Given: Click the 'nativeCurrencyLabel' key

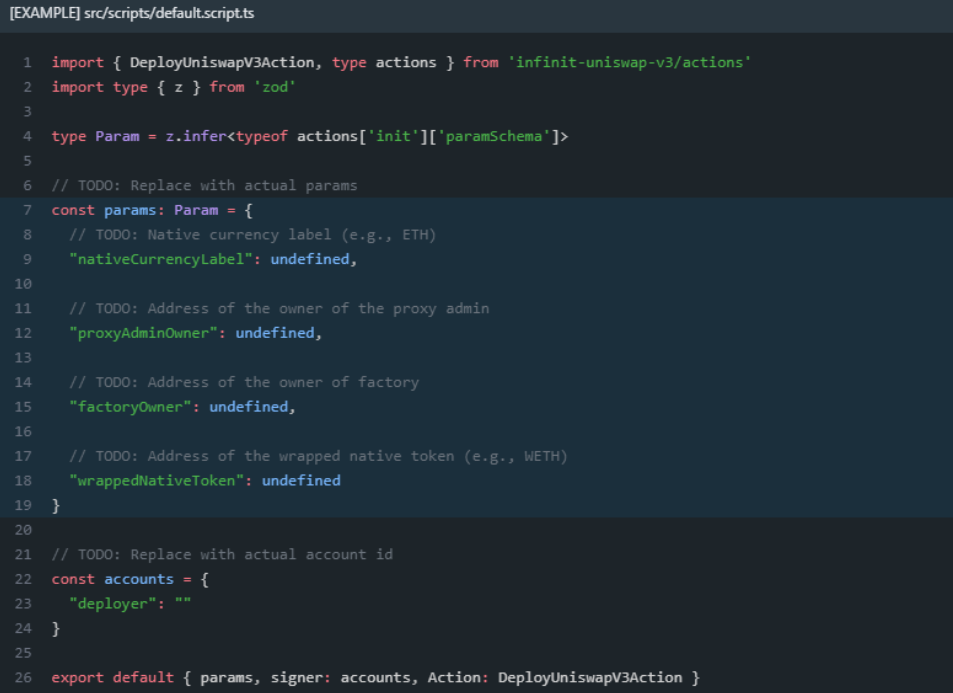Looking at the screenshot, I should [x=161, y=260].
